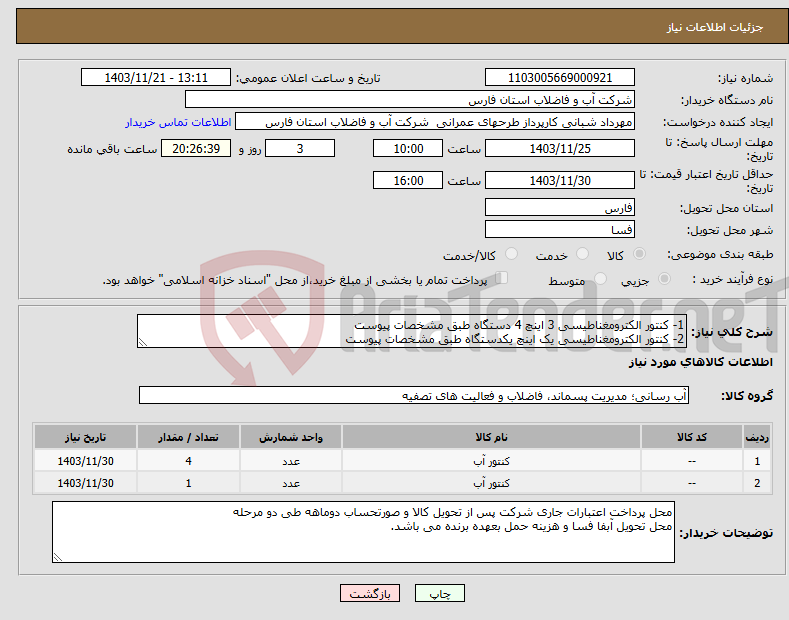
Task: Click the ردیف column header
Action: tap(757, 437)
